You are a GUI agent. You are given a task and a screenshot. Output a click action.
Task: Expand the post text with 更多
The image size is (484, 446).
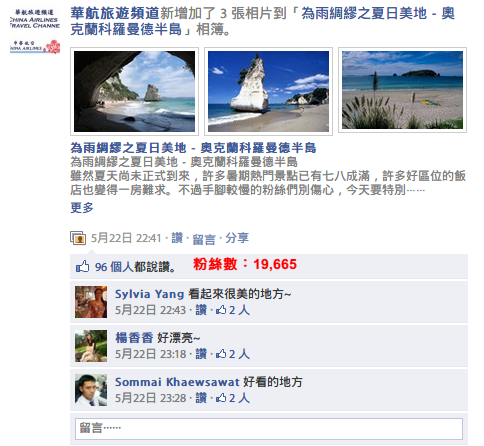(x=82, y=207)
